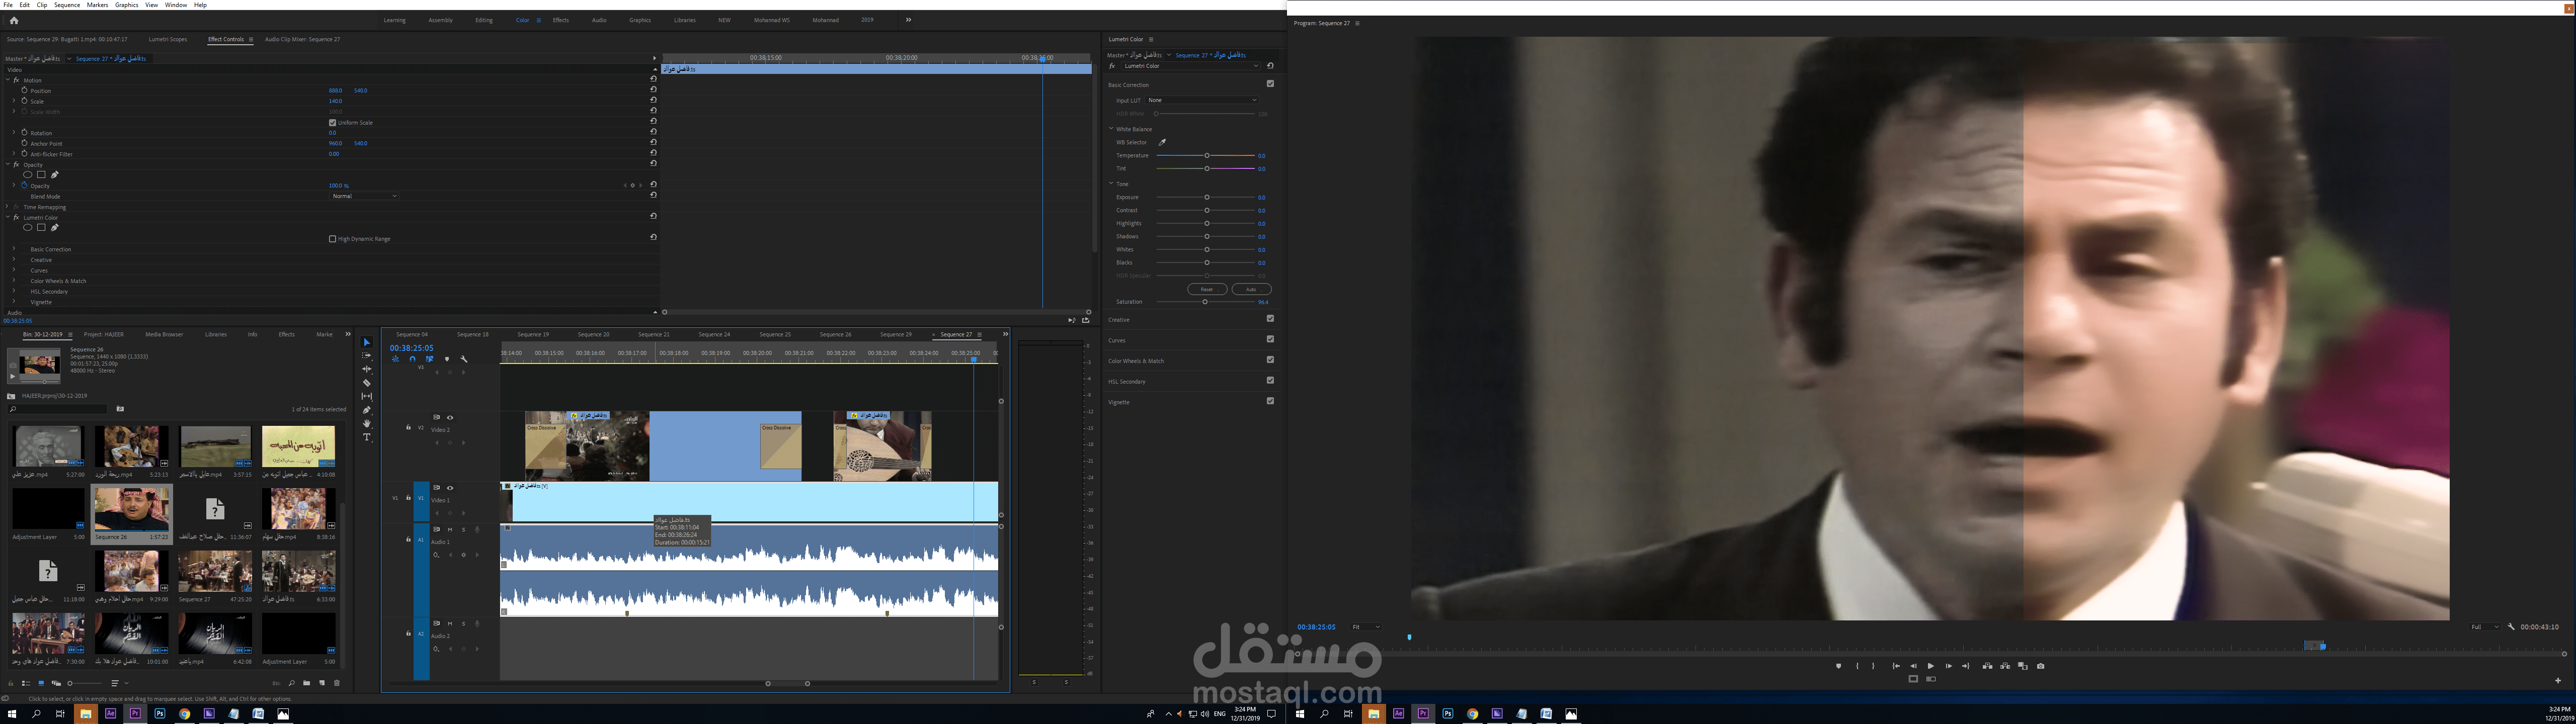Disable the Vignette section in Lumetri Color
Image resolution: width=2576 pixels, height=724 pixels.
(1270, 401)
